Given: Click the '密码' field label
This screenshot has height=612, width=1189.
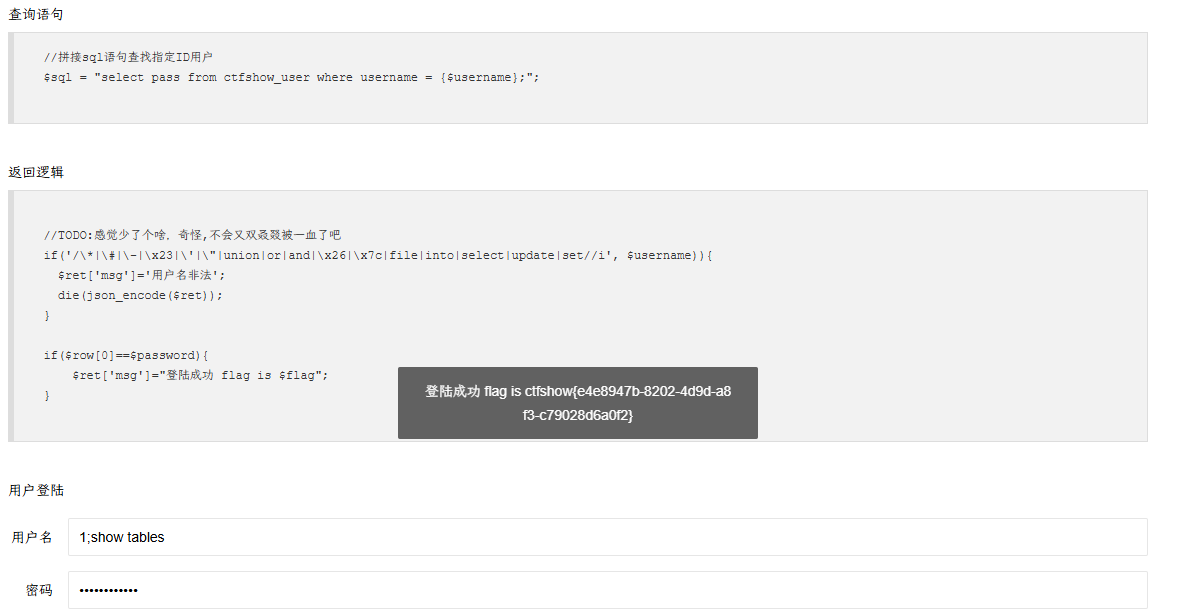Looking at the screenshot, I should click(x=39, y=590).
